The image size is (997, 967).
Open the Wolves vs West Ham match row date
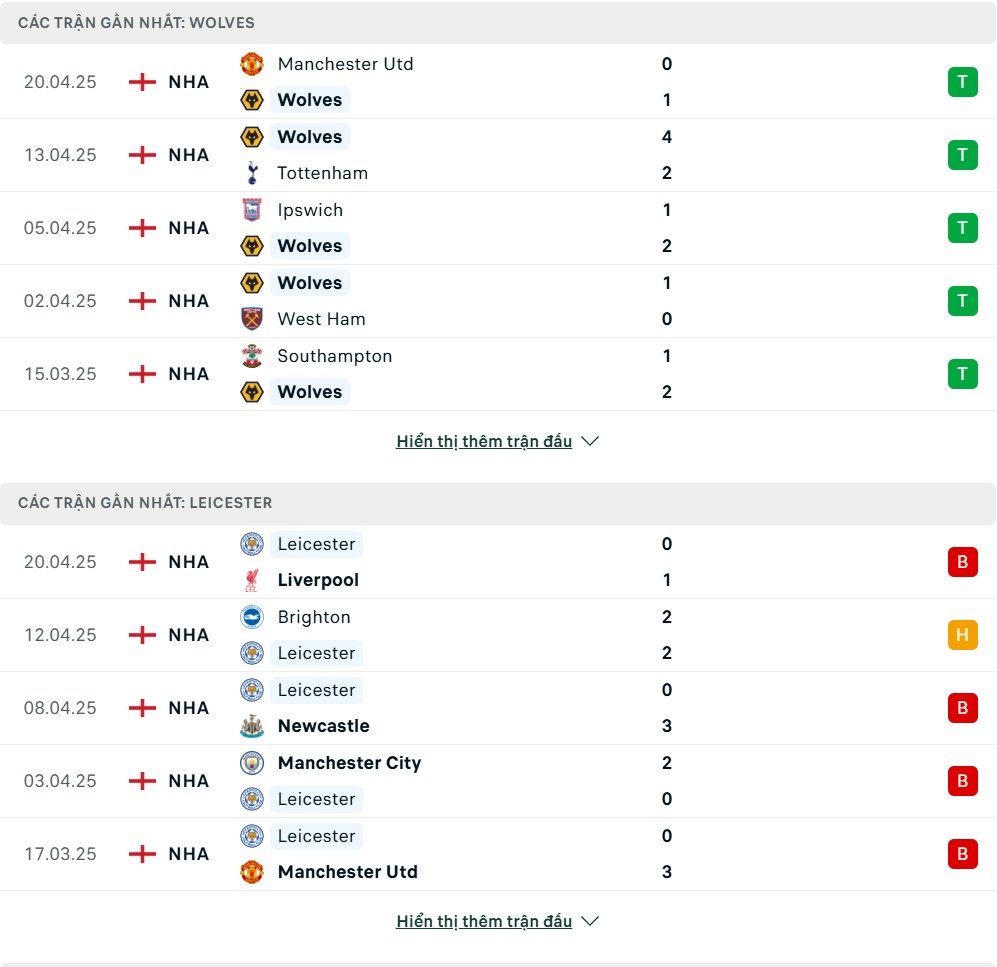pos(60,301)
